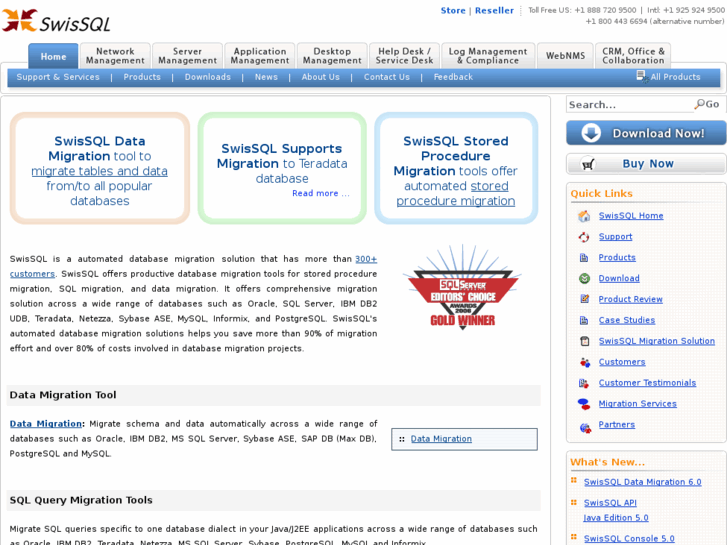Open SwisSQL Home quick link
The image size is (727, 545).
coord(631,216)
